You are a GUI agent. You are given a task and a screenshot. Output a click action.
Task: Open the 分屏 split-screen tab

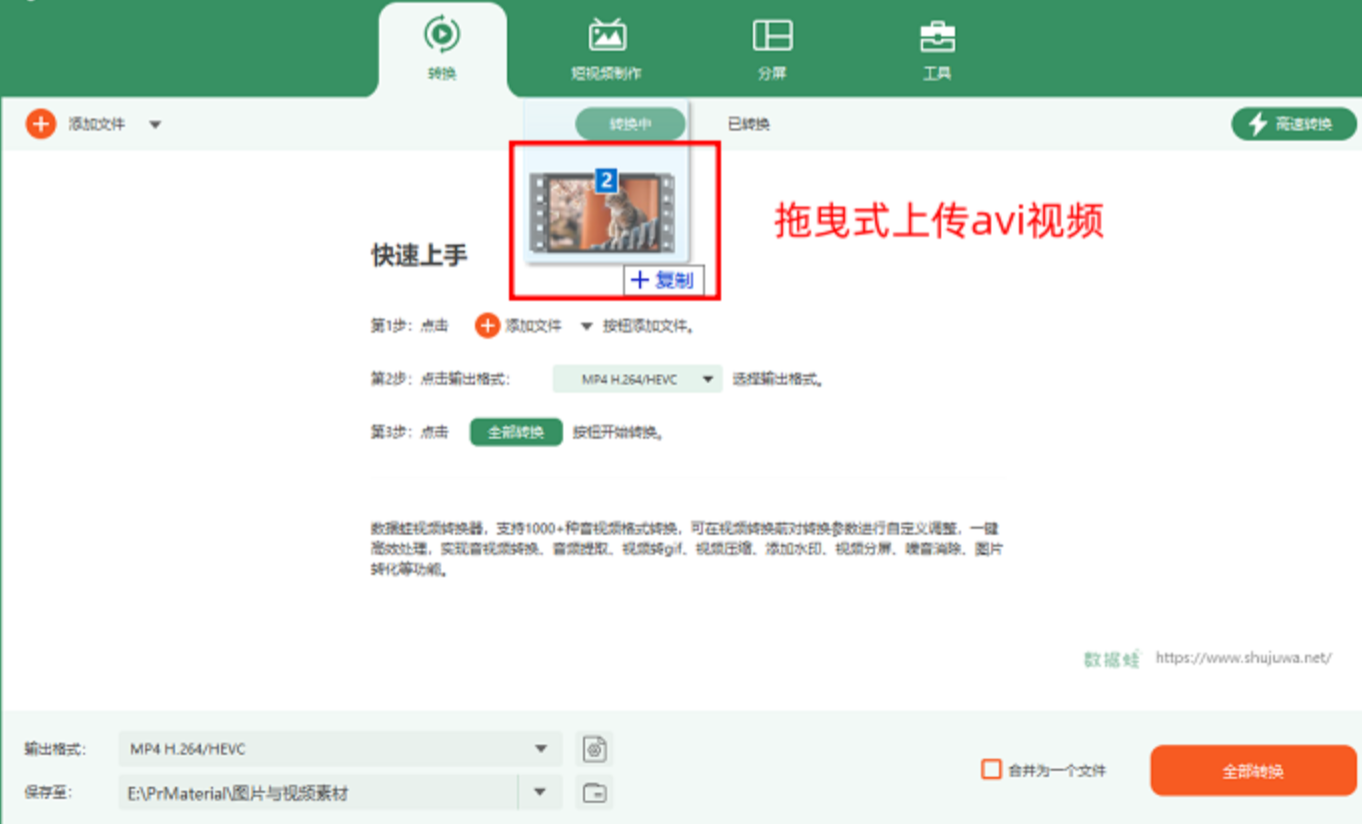(772, 48)
